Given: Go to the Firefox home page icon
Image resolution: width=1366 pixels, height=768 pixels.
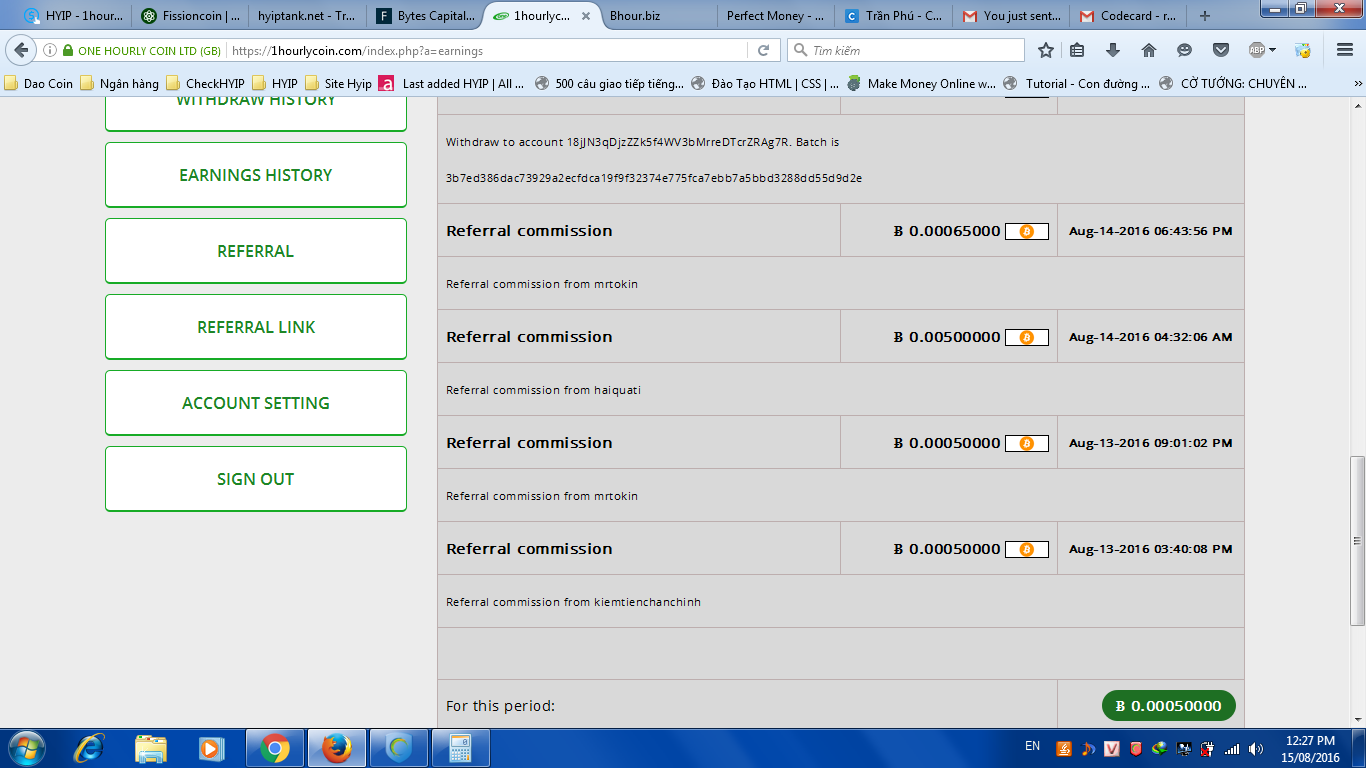Looking at the screenshot, I should 1149,50.
